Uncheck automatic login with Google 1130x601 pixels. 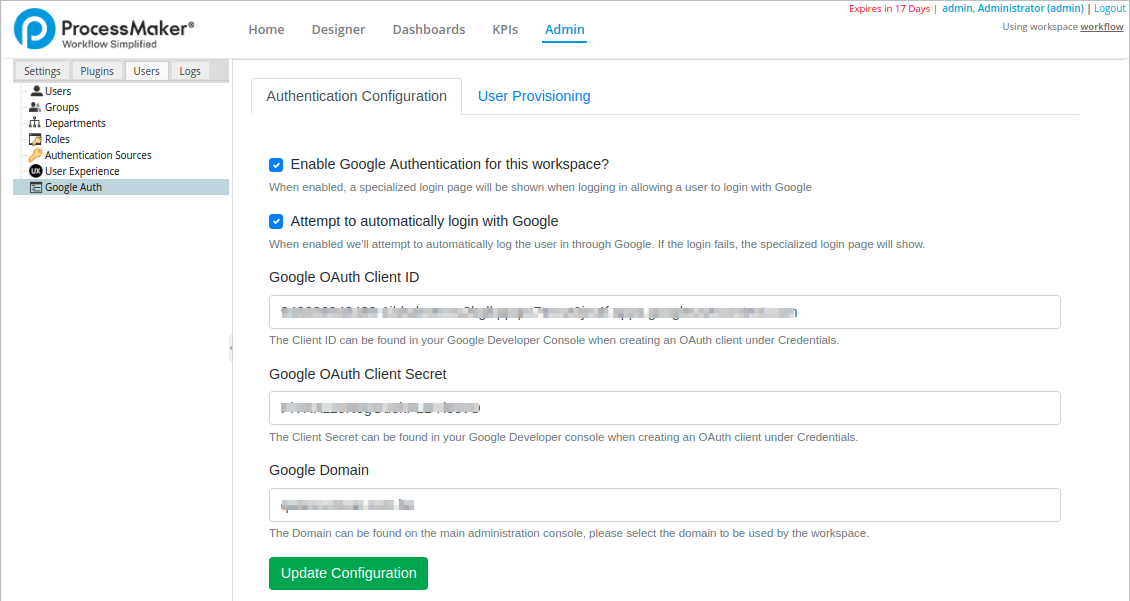point(276,221)
